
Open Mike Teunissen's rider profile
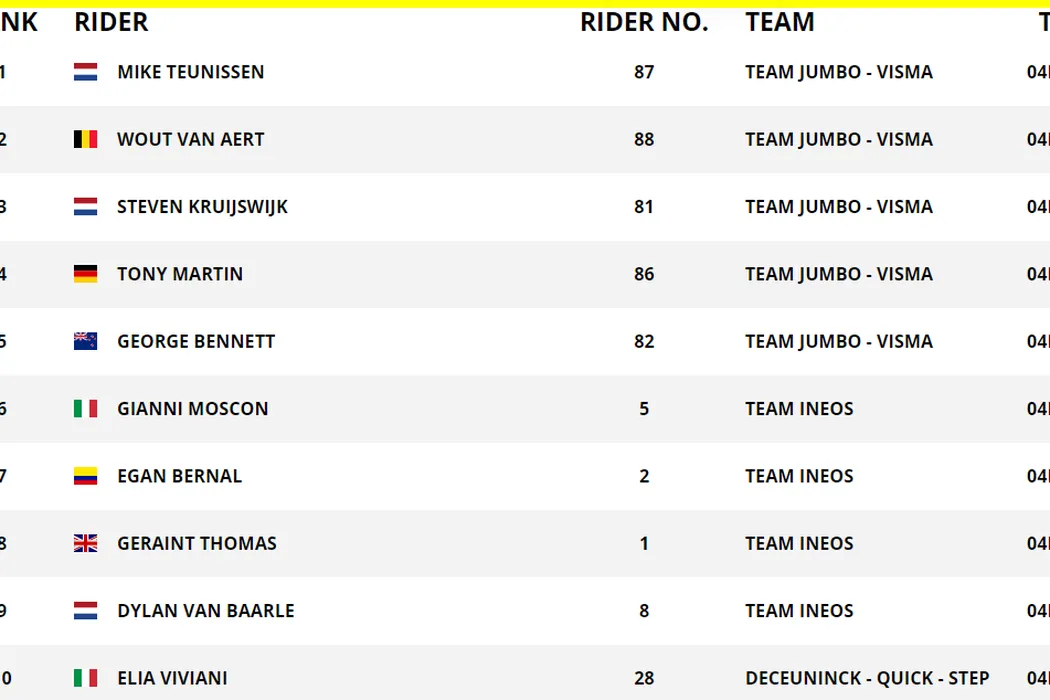(x=190, y=72)
